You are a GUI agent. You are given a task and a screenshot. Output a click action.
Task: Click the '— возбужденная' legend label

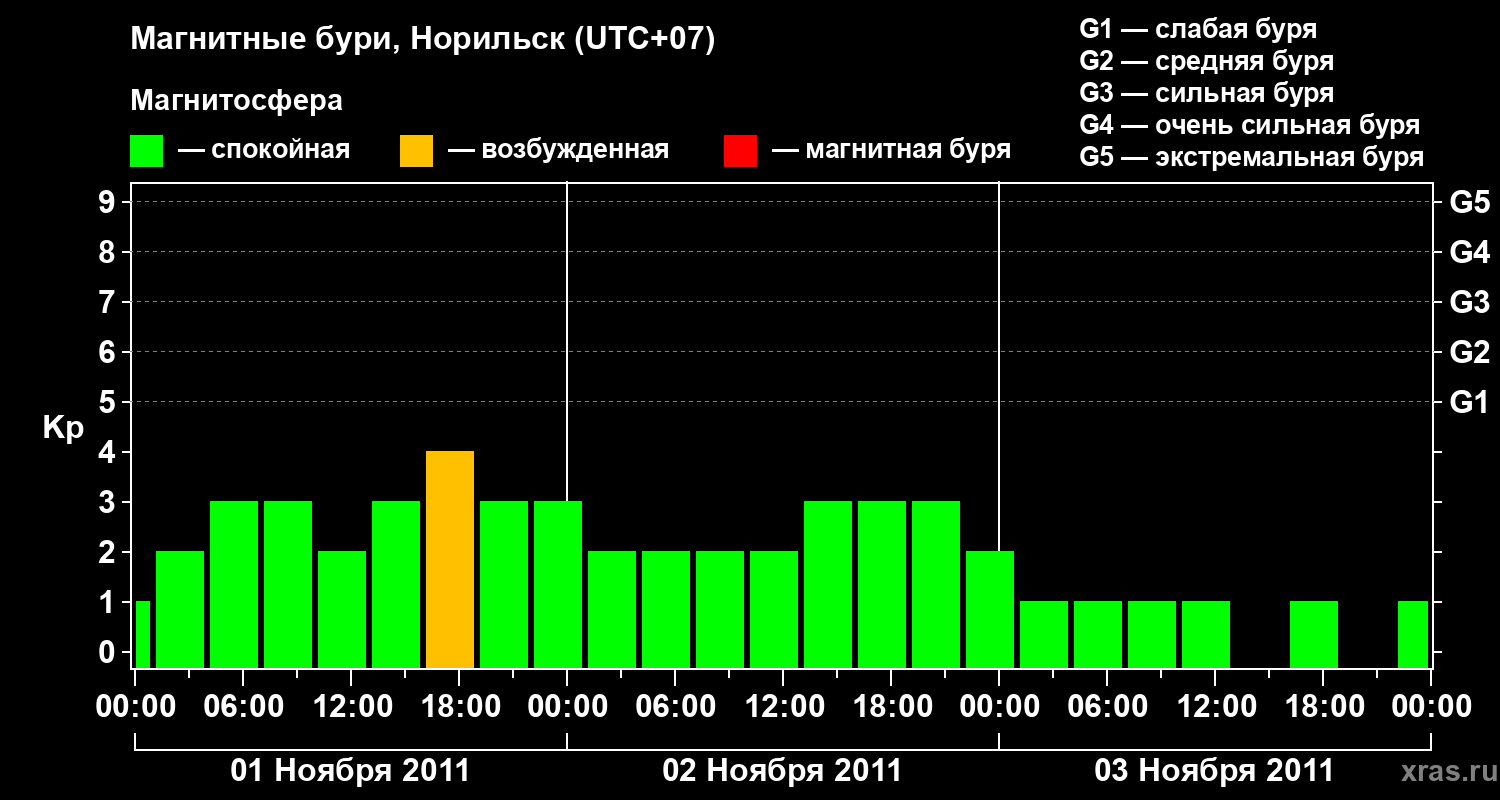pos(558,151)
